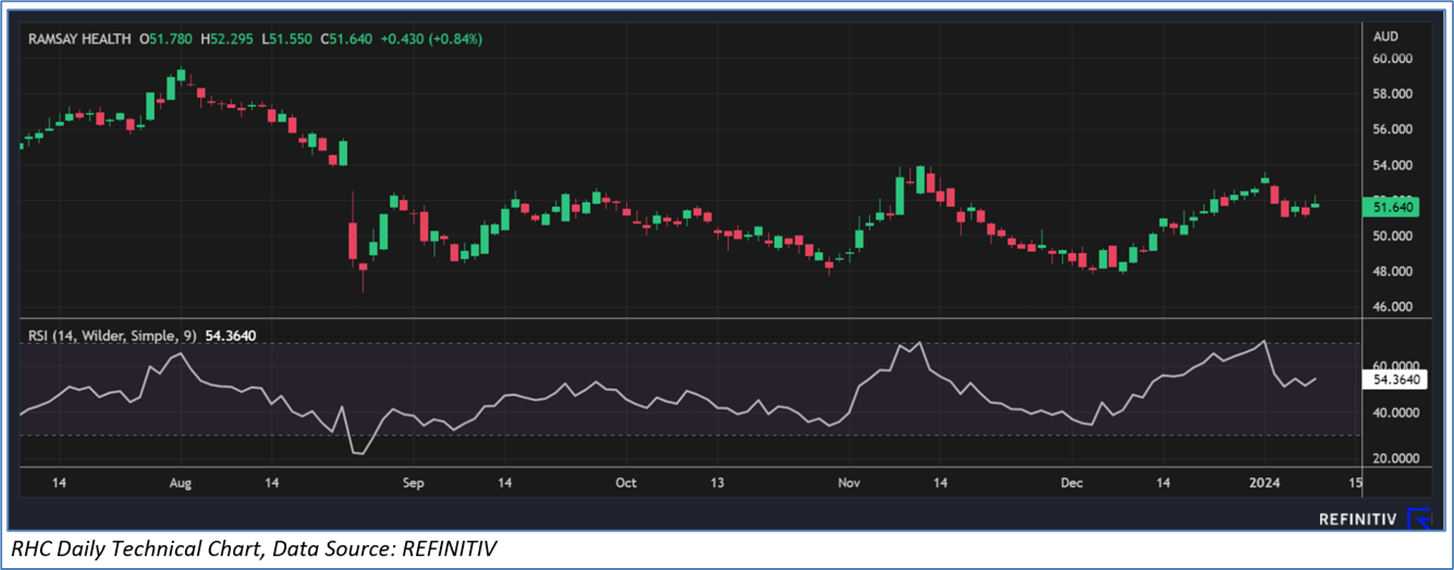Screen dimensions: 1454x570
Task: Open the RSI (14, Wilder, Simple, 9) indicator title
Action: coord(112,336)
